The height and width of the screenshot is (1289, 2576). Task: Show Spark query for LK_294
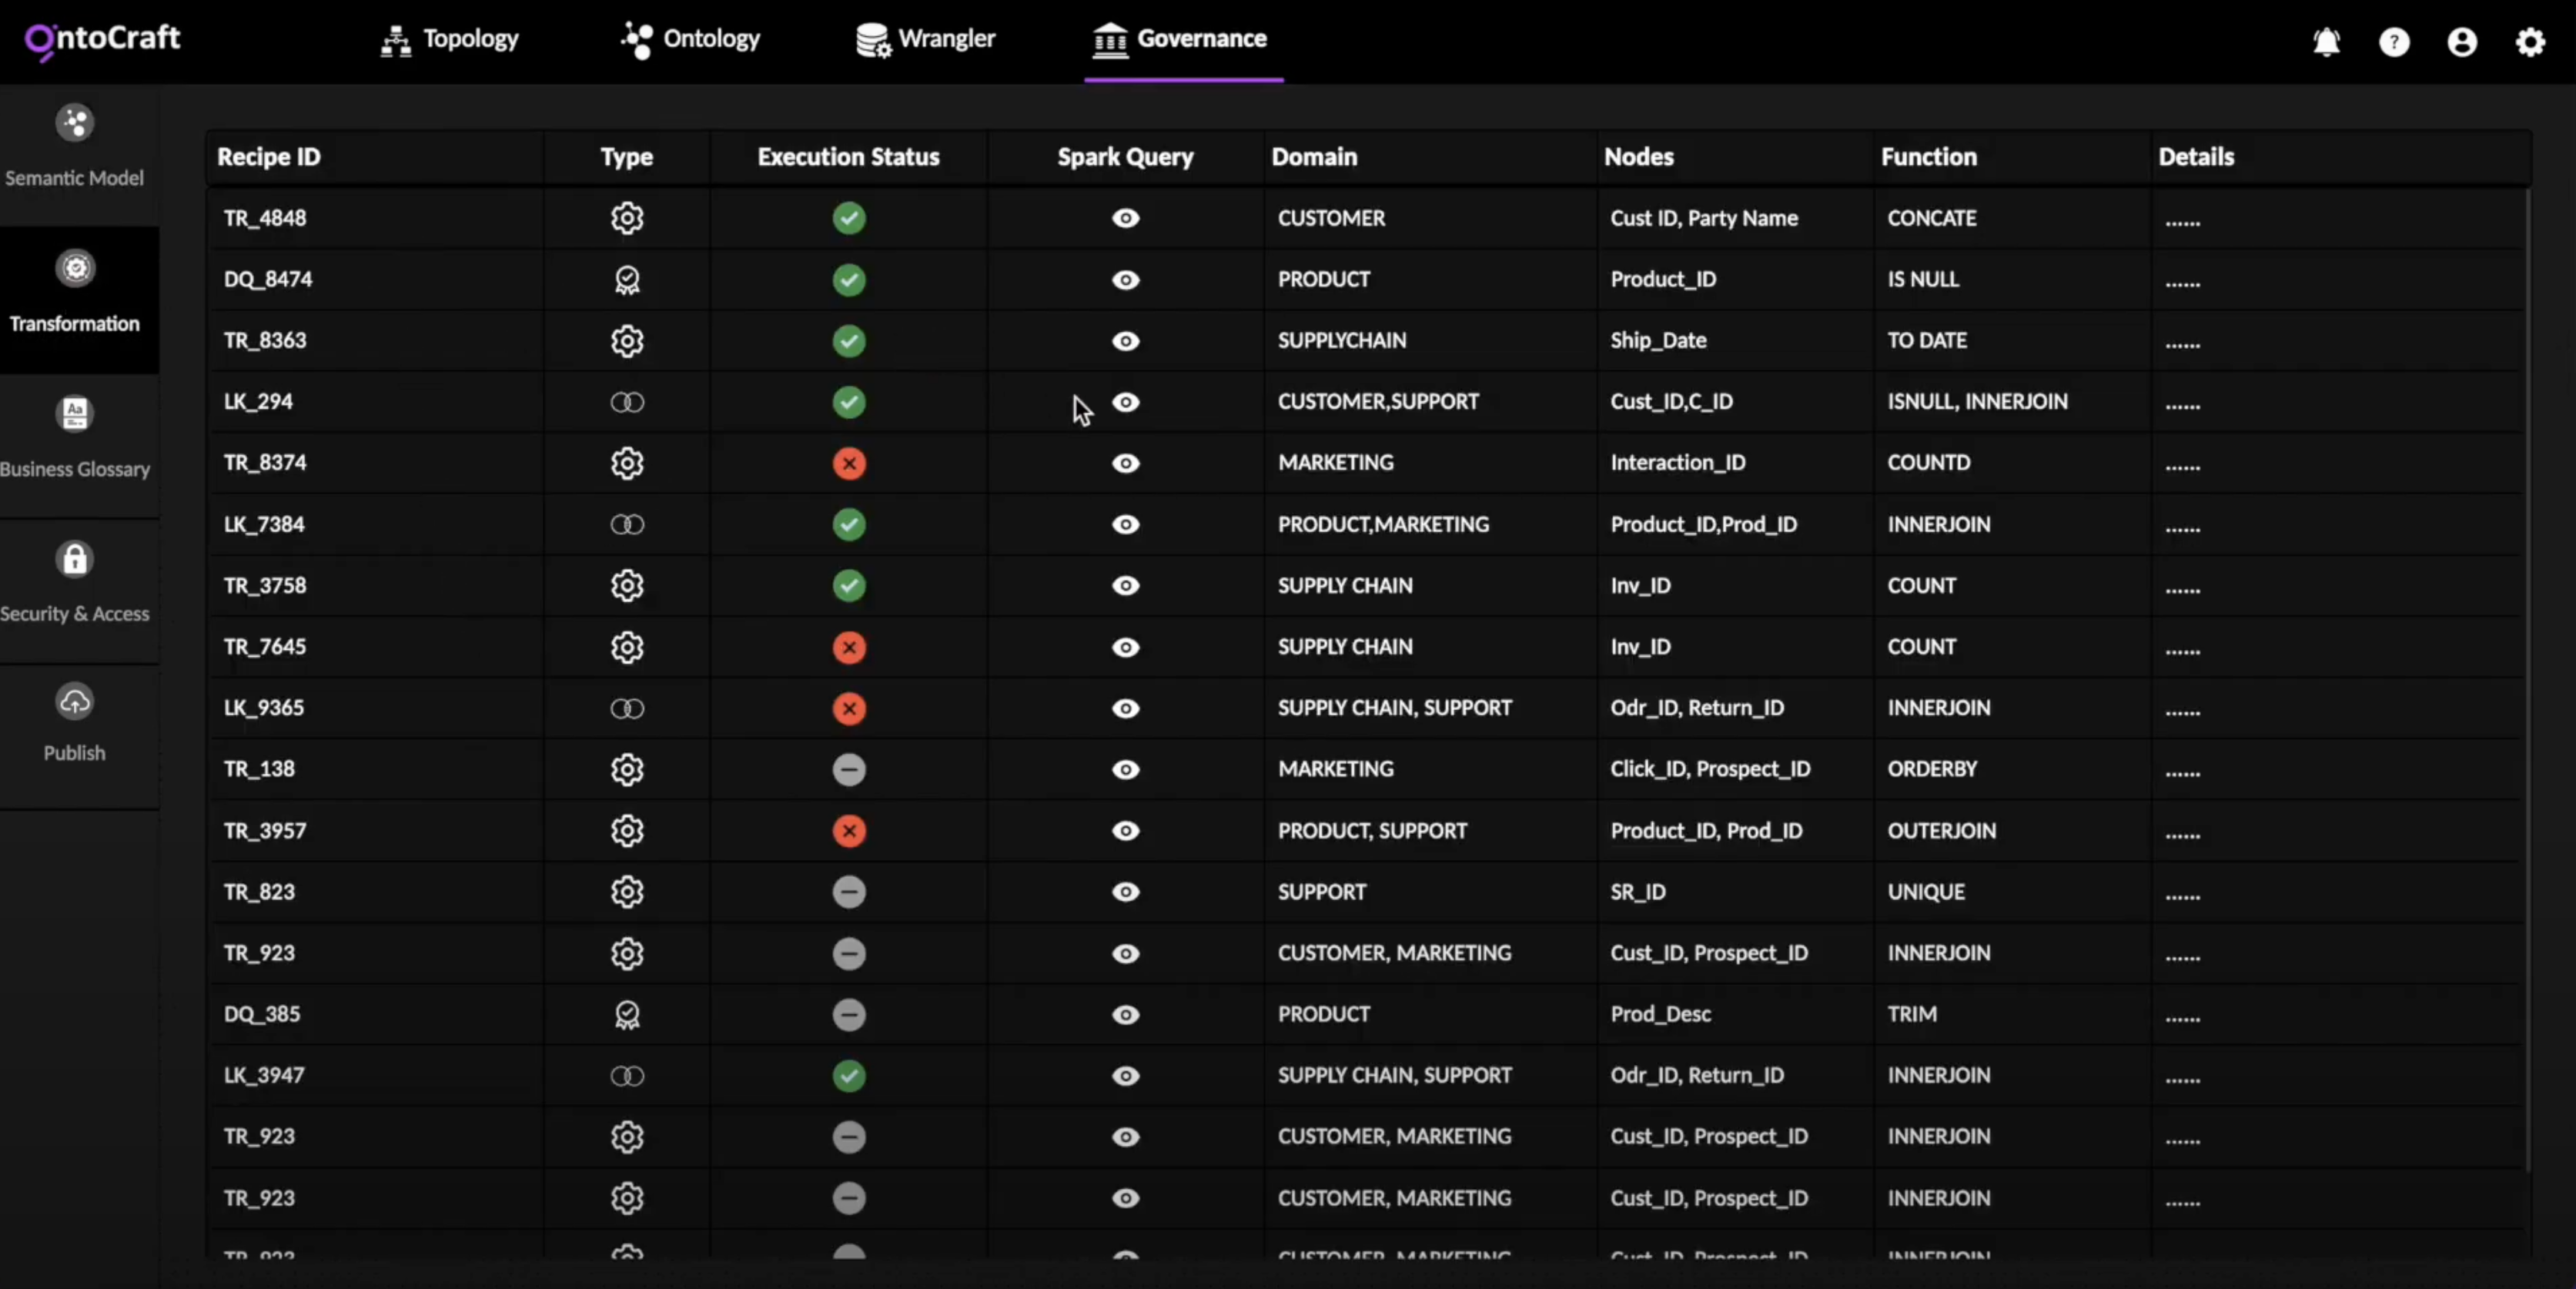coord(1125,402)
